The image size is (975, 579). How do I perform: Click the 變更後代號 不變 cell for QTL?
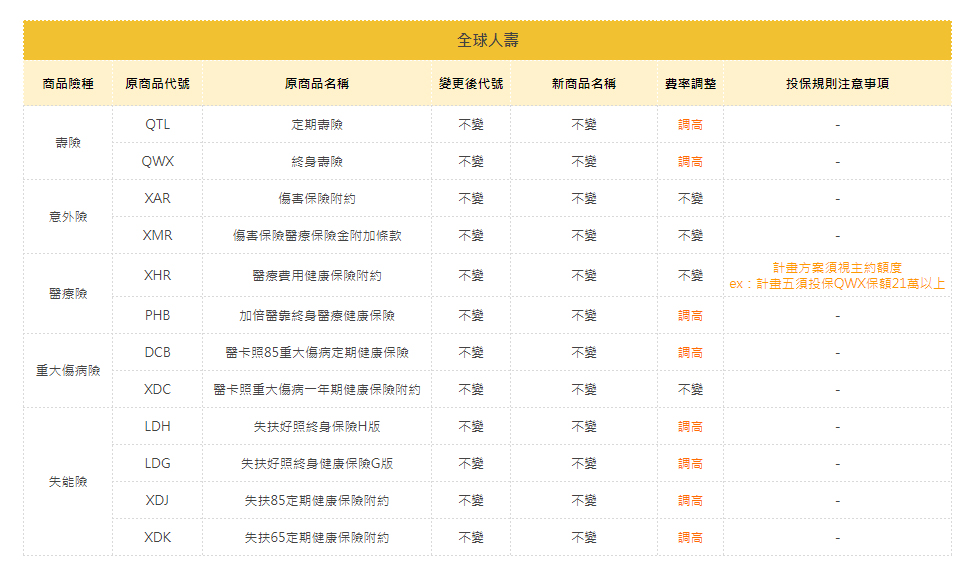(471, 124)
